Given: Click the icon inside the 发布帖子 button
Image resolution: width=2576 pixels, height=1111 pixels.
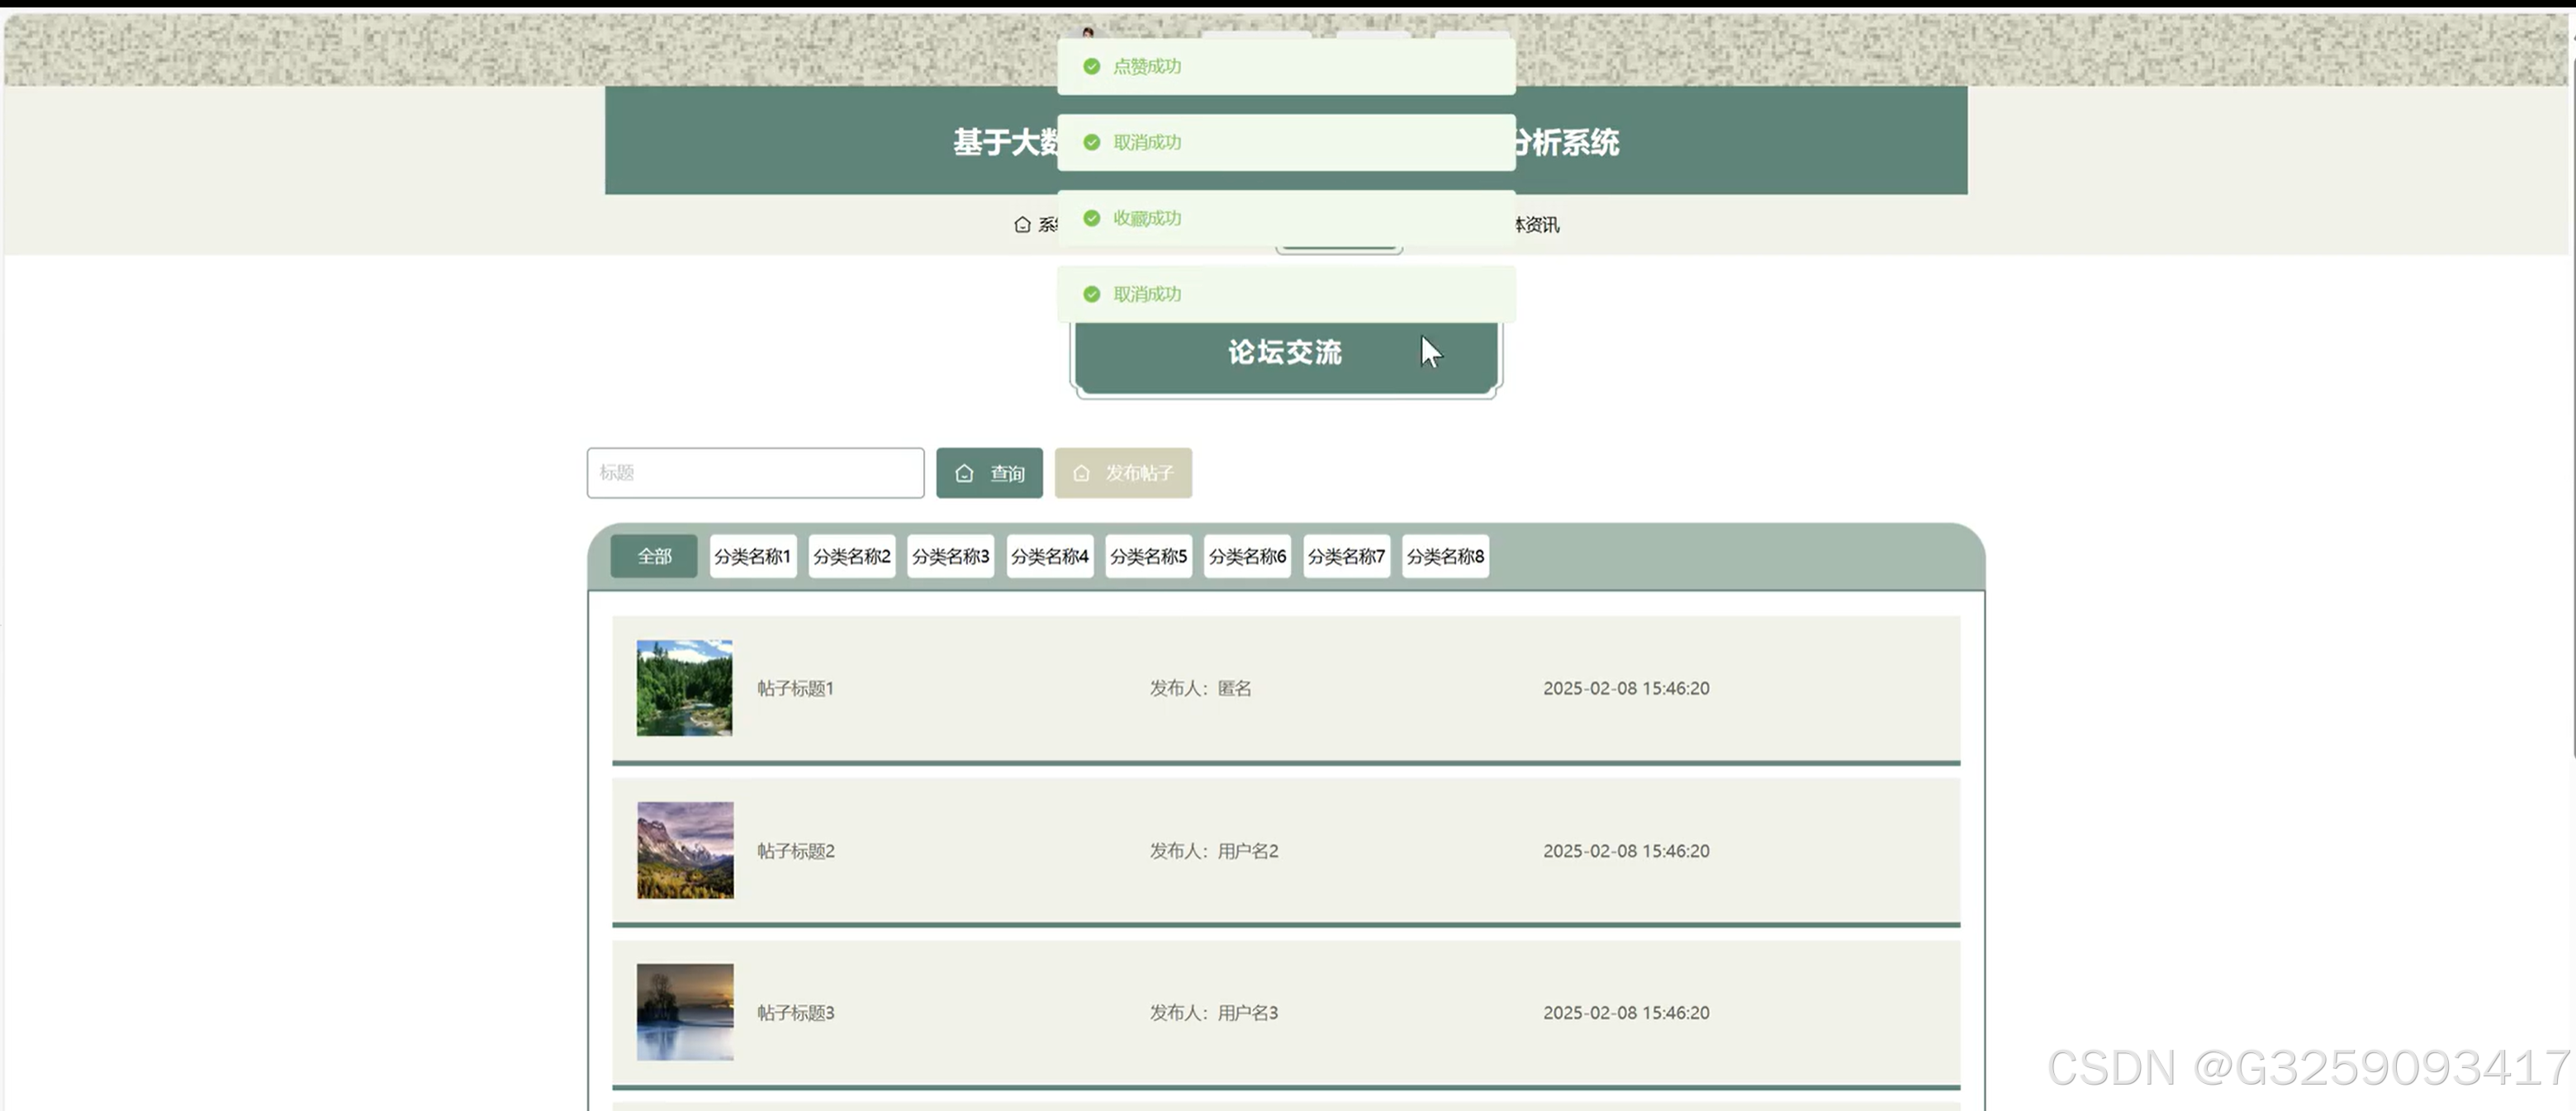Looking at the screenshot, I should click(1081, 473).
